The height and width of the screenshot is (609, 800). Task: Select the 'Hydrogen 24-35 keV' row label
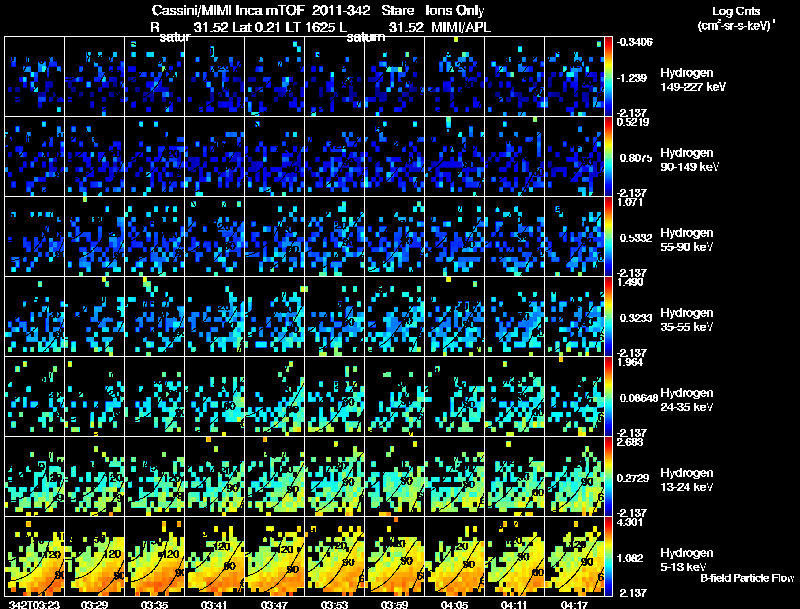tap(687, 400)
